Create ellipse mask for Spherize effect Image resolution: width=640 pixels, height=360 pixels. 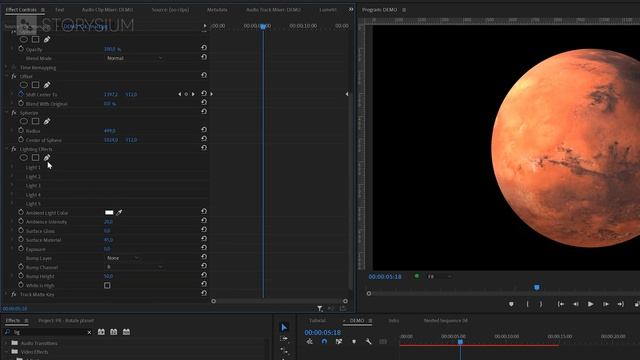24,121
